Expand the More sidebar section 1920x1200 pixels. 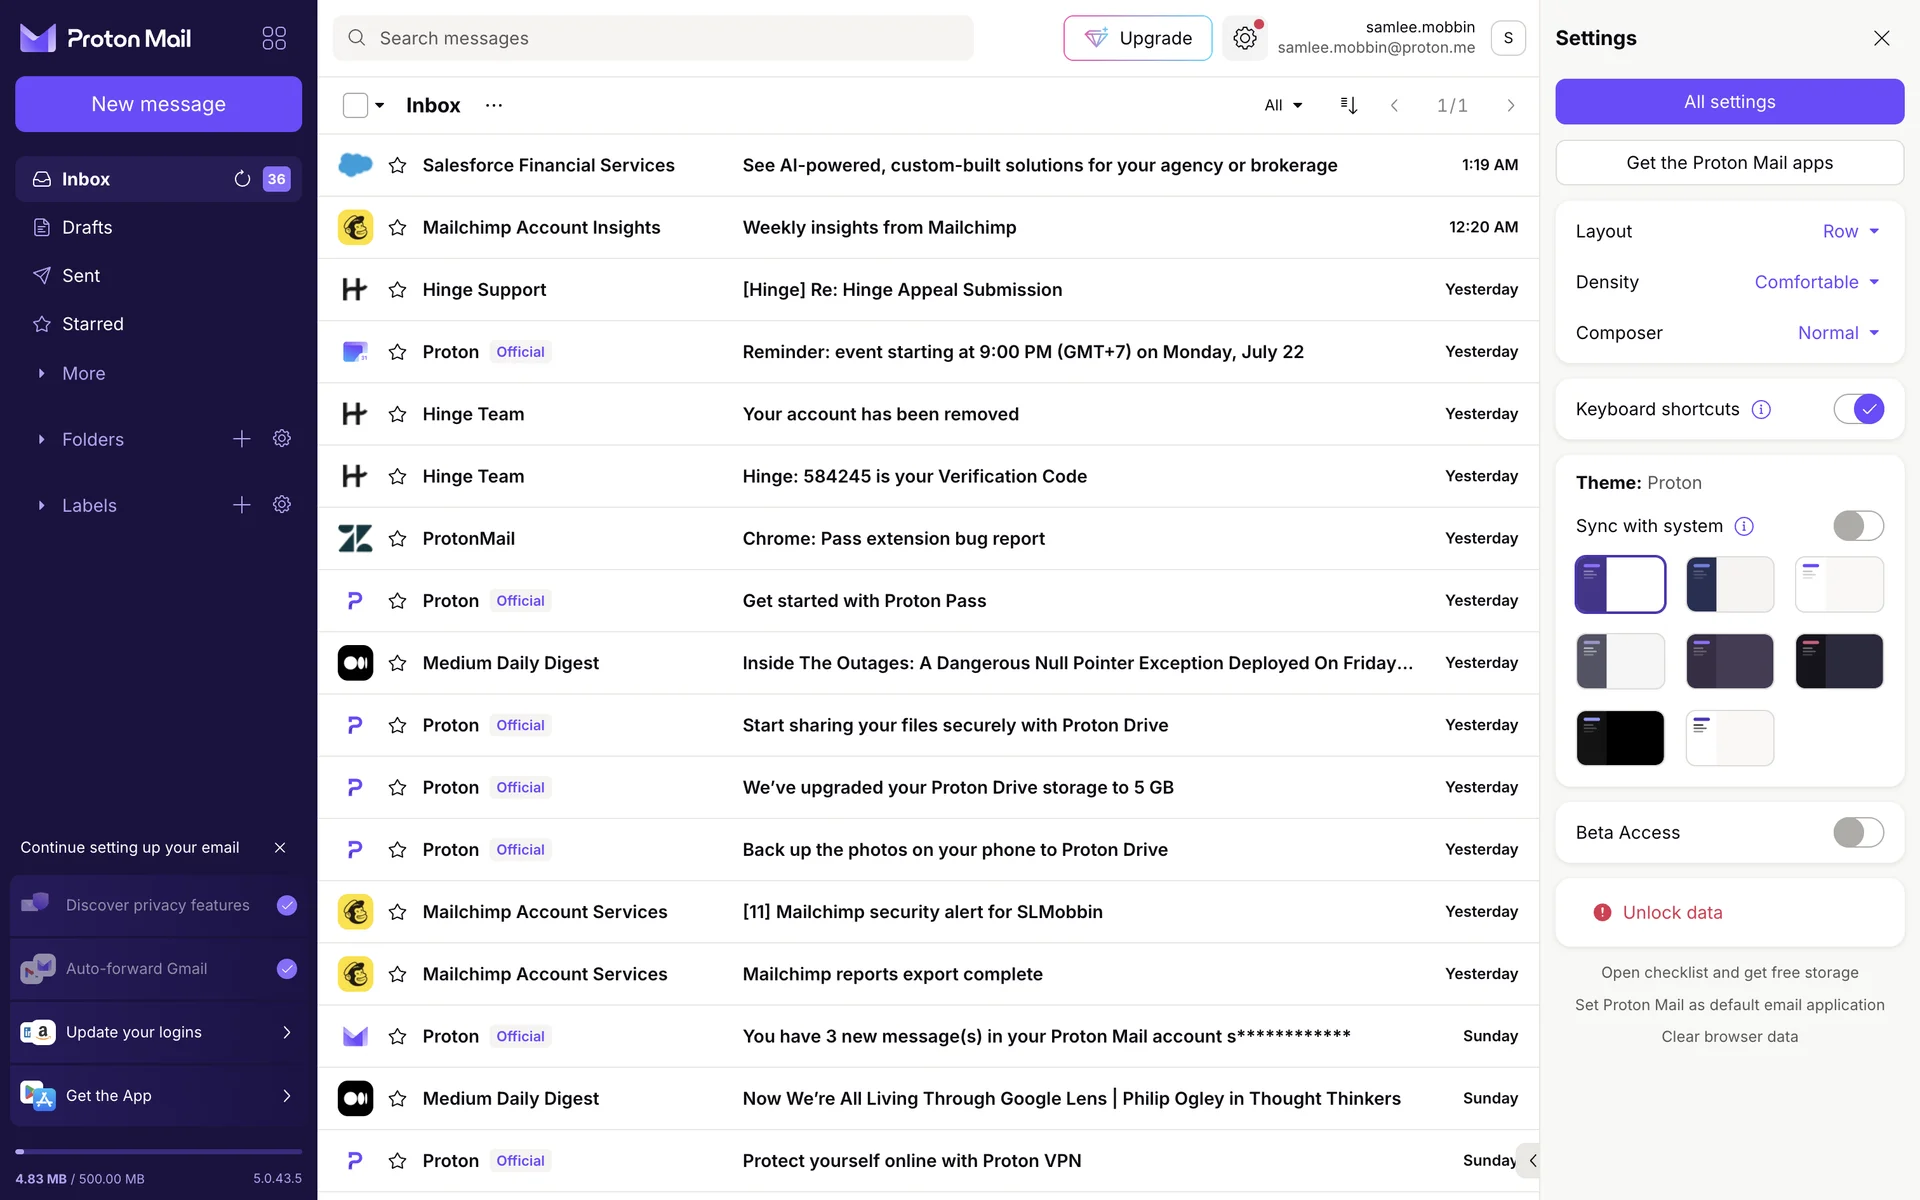(x=83, y=373)
